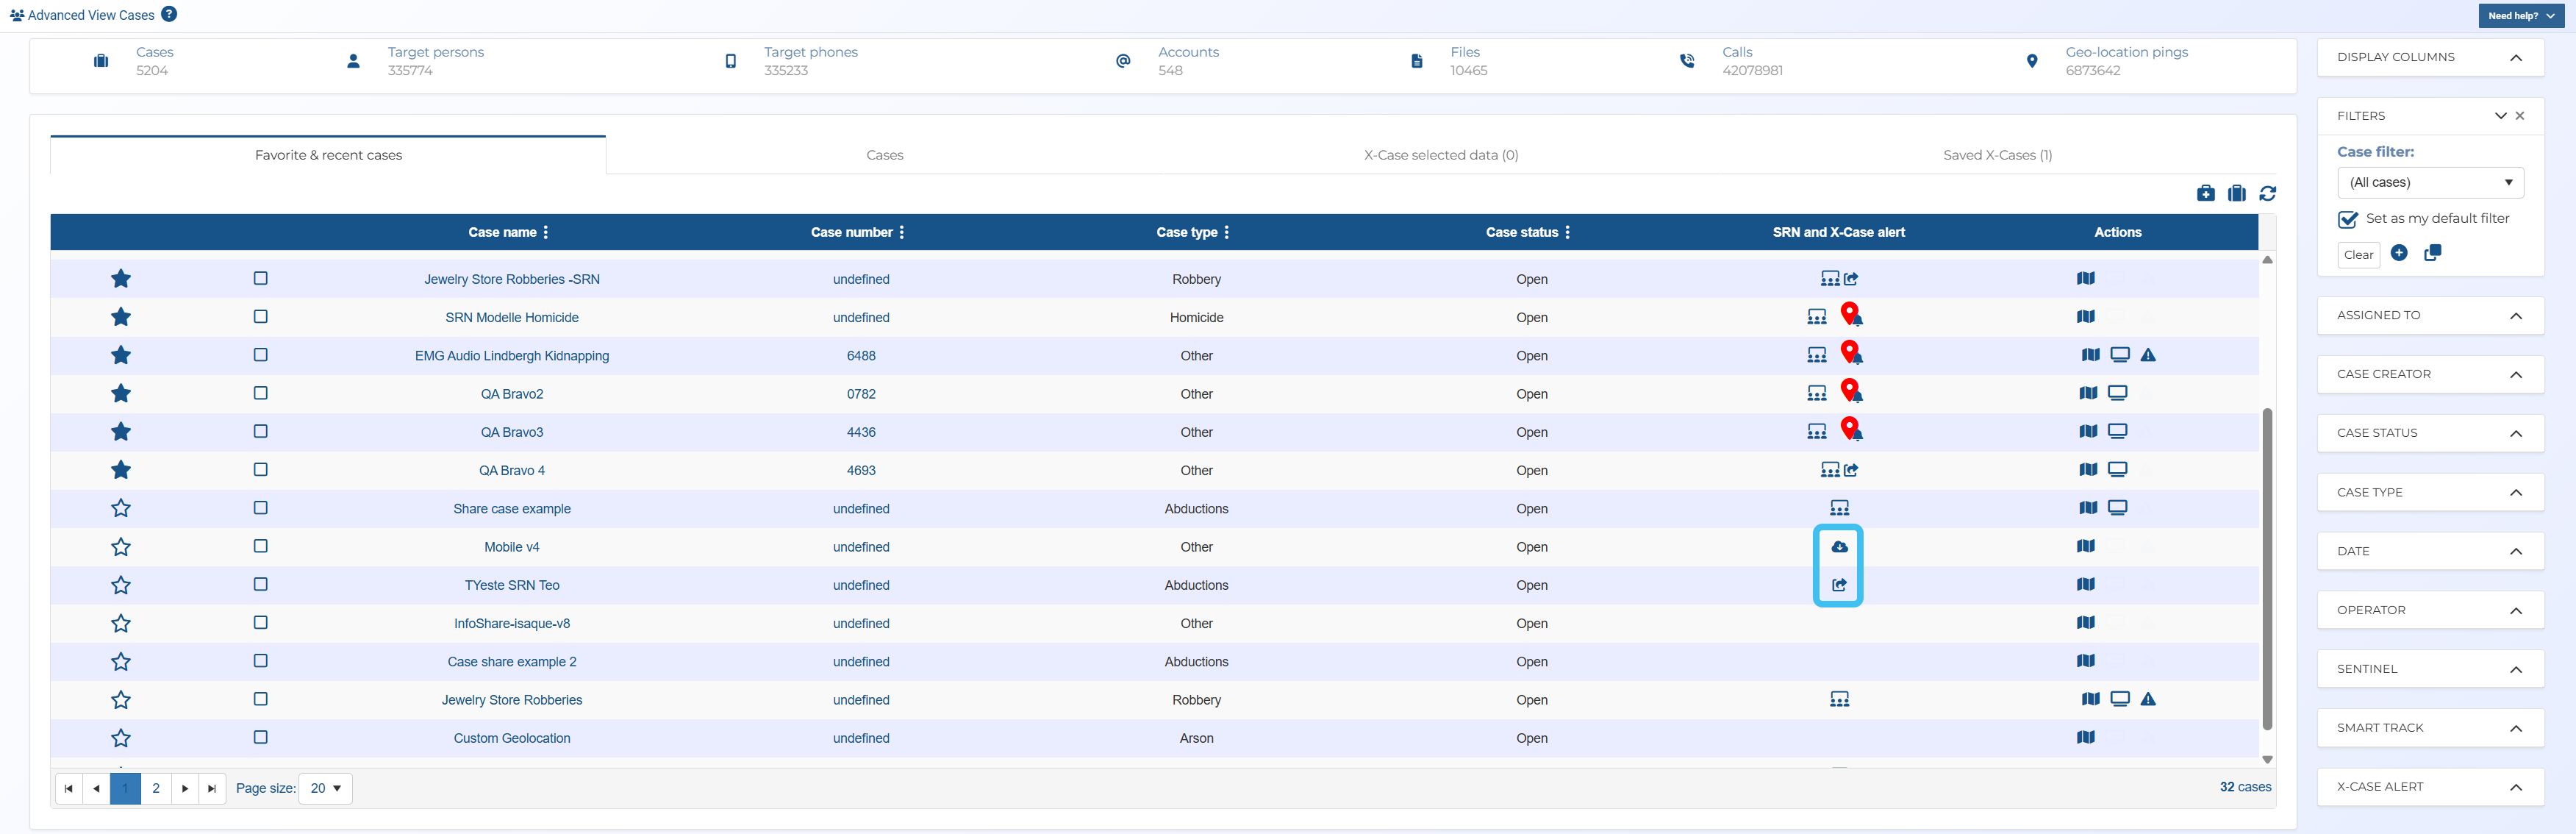The height and width of the screenshot is (834, 2576).
Task: Open the Custom Geolocation case link
Action: pos(512,738)
